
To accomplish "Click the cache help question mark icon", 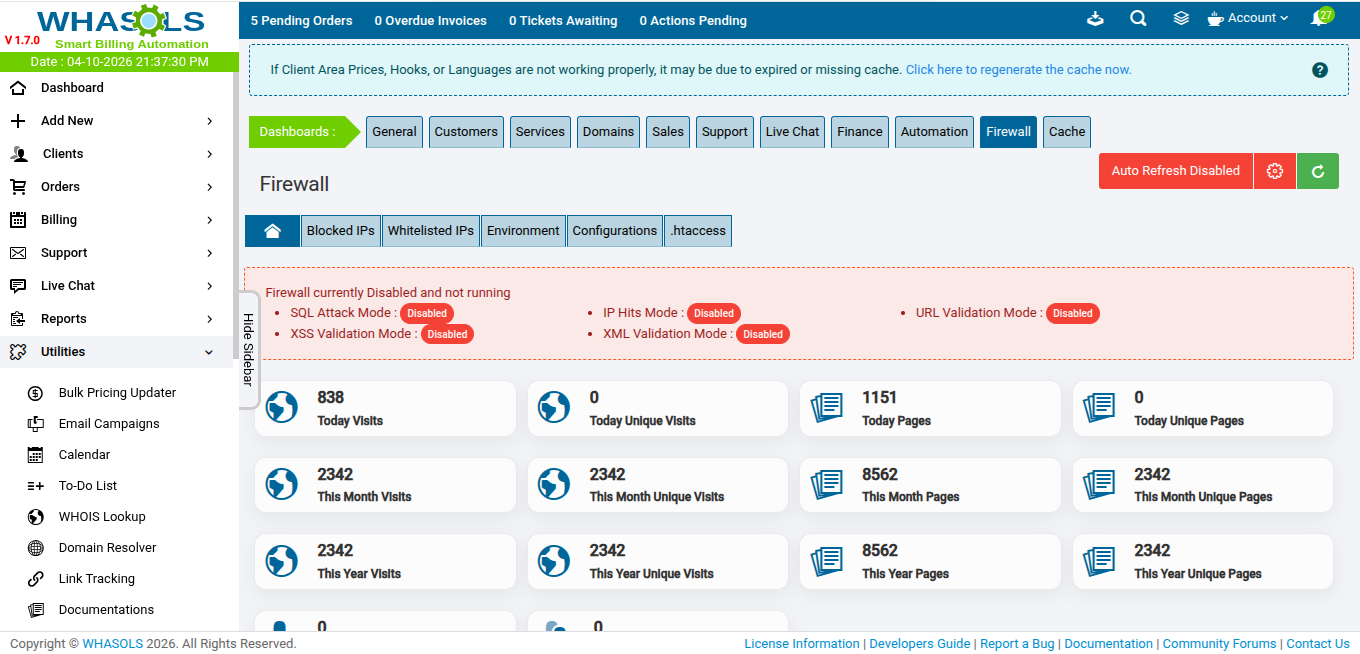I will coord(1319,70).
